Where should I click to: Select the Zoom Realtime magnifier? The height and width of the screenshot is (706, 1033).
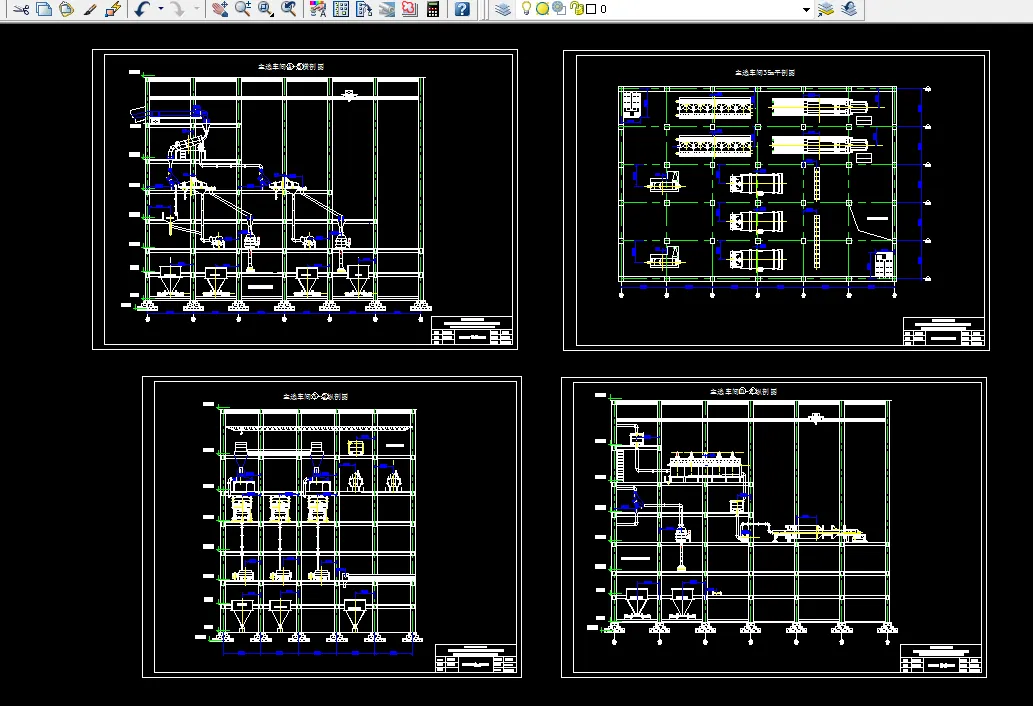(243, 9)
